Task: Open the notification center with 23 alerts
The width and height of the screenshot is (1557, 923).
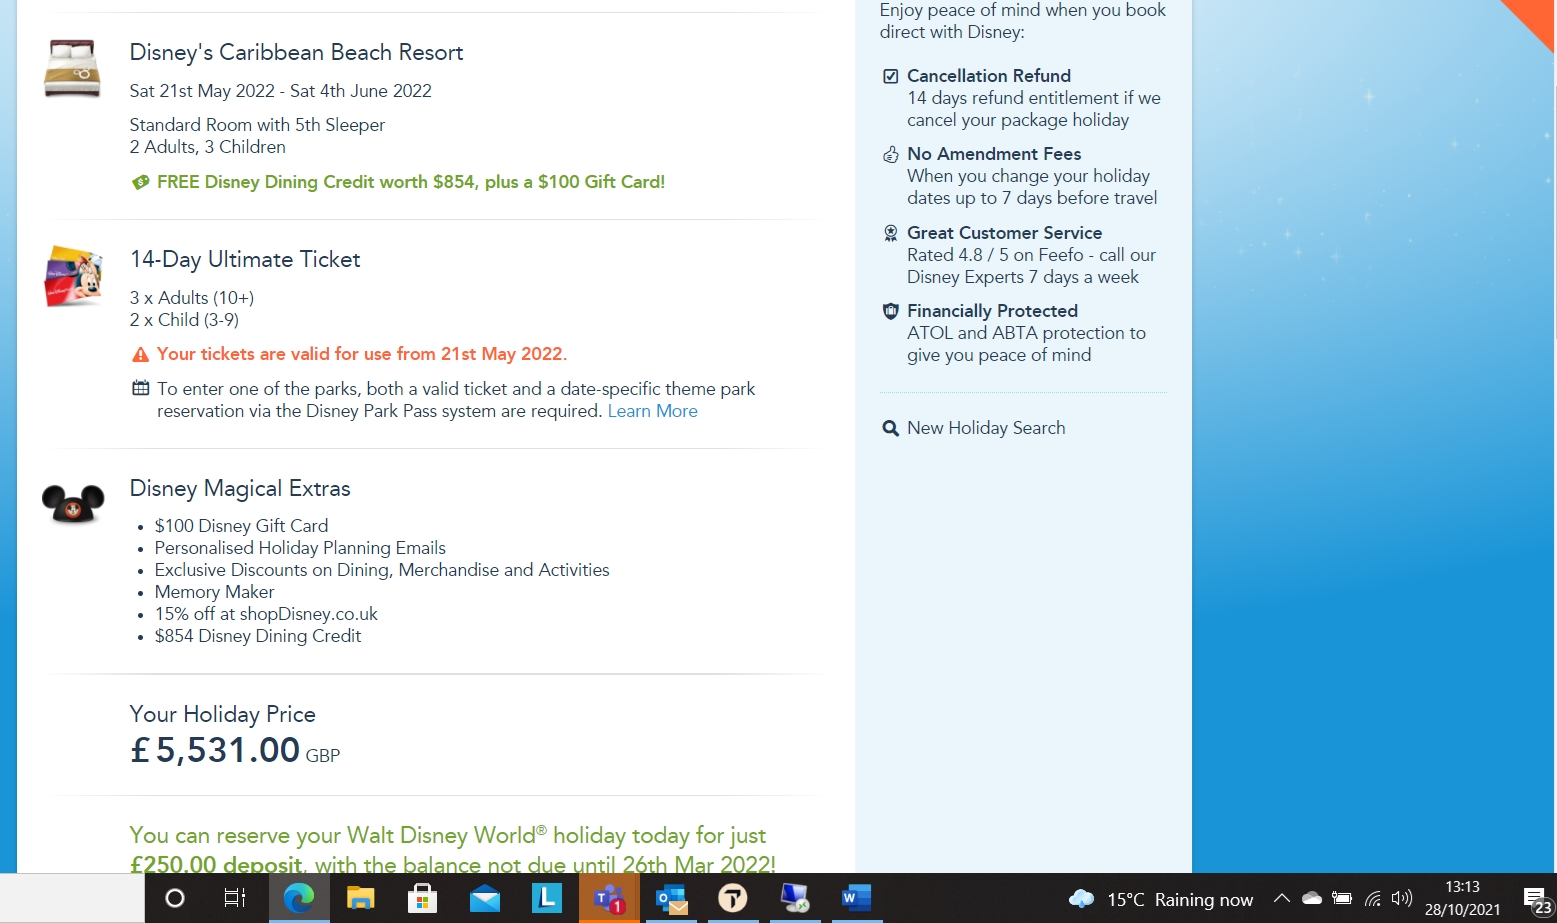Action: pos(1537,900)
